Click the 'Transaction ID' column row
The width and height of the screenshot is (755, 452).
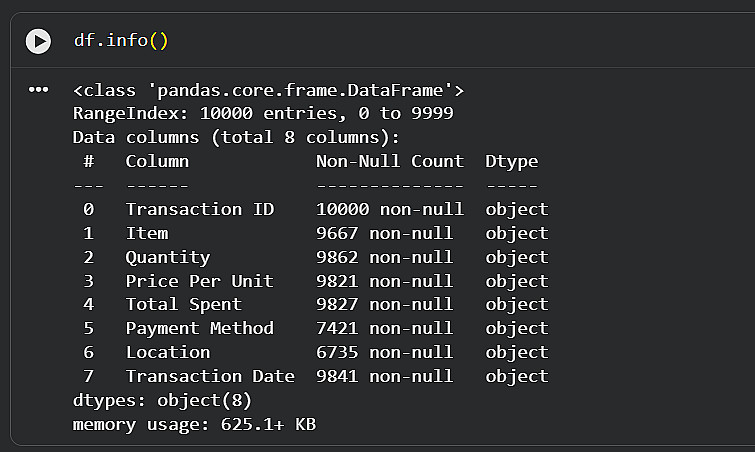point(184,209)
